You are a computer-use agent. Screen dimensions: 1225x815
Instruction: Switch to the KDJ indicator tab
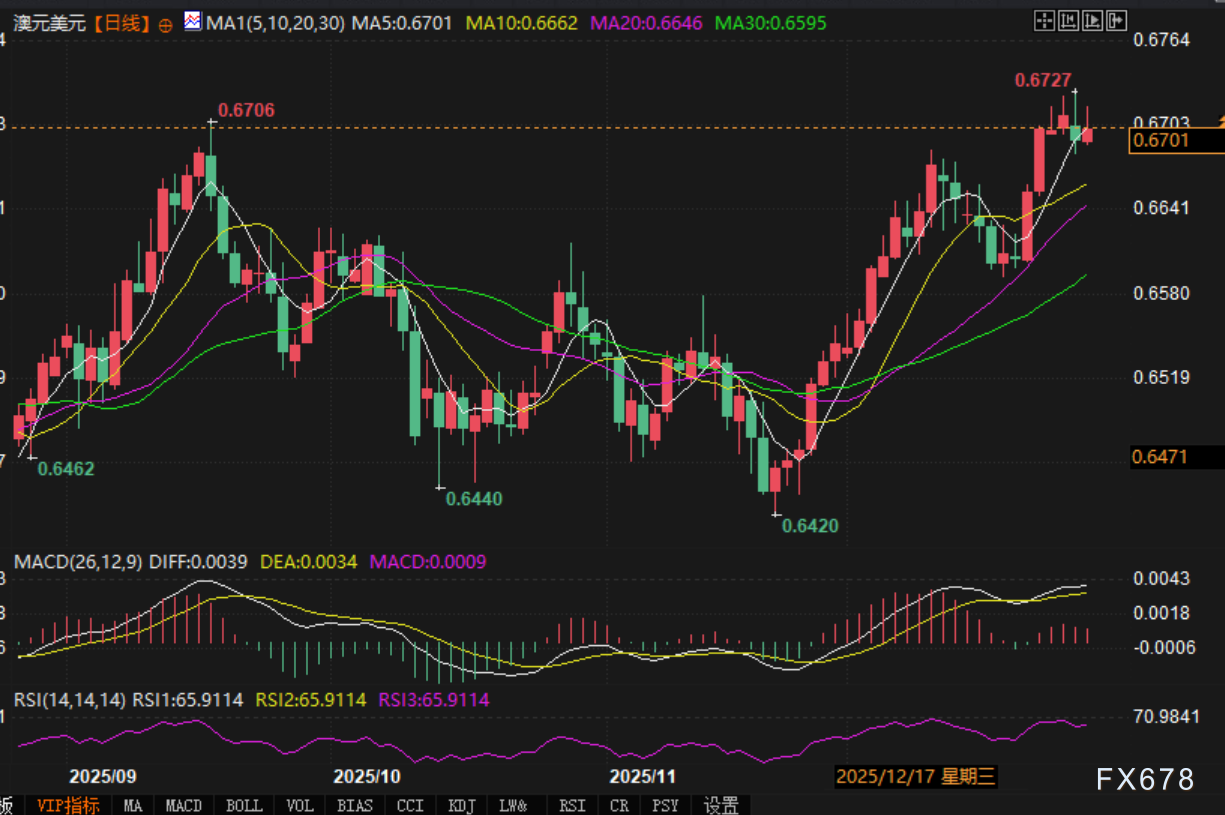(x=462, y=805)
